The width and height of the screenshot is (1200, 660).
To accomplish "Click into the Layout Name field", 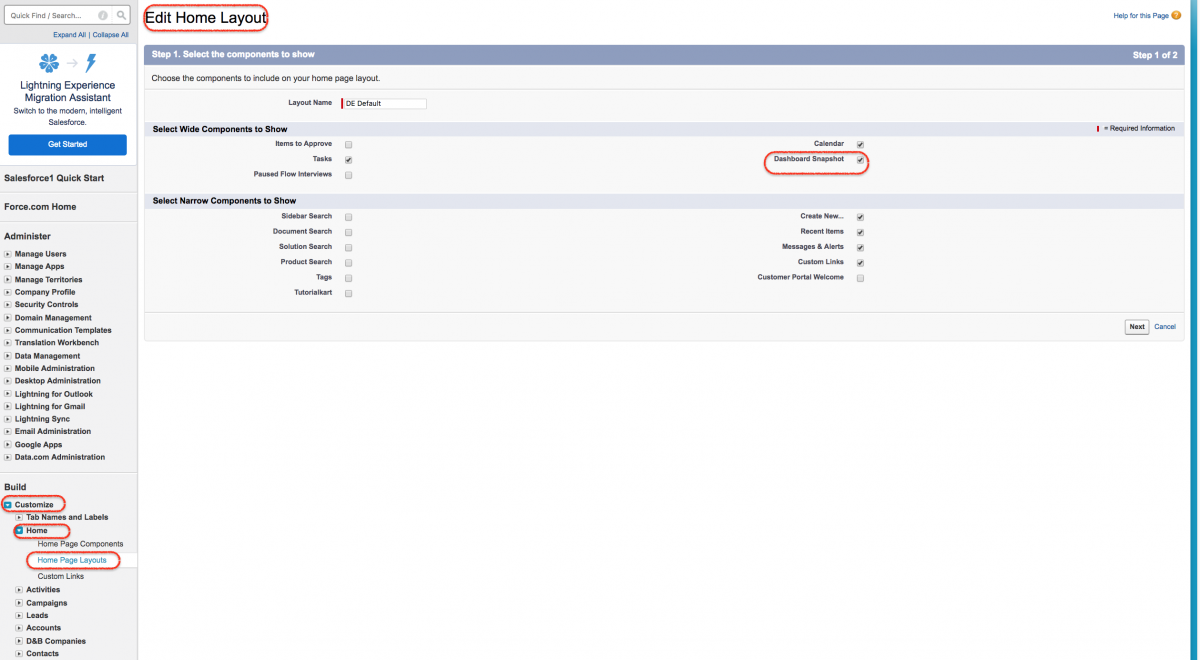I will point(384,103).
